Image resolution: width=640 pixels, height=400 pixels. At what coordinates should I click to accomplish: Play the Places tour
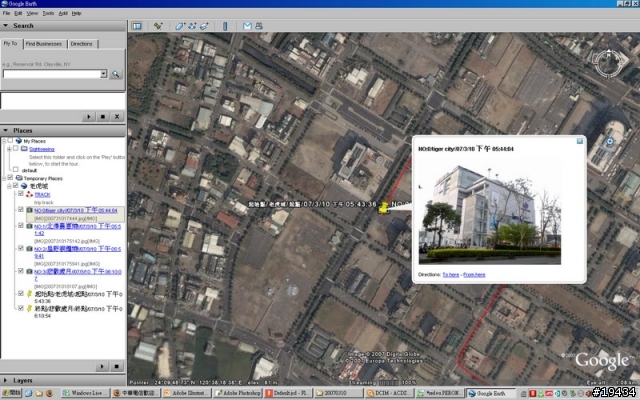coord(102,366)
